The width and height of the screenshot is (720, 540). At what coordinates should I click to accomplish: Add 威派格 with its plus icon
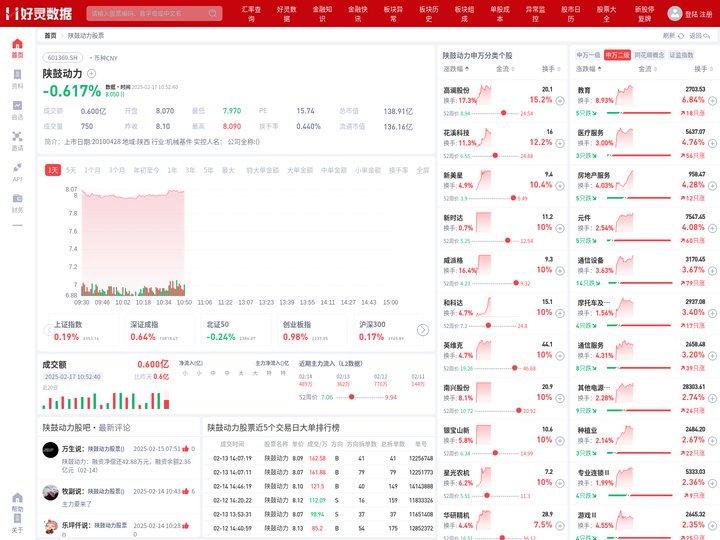[560, 270]
